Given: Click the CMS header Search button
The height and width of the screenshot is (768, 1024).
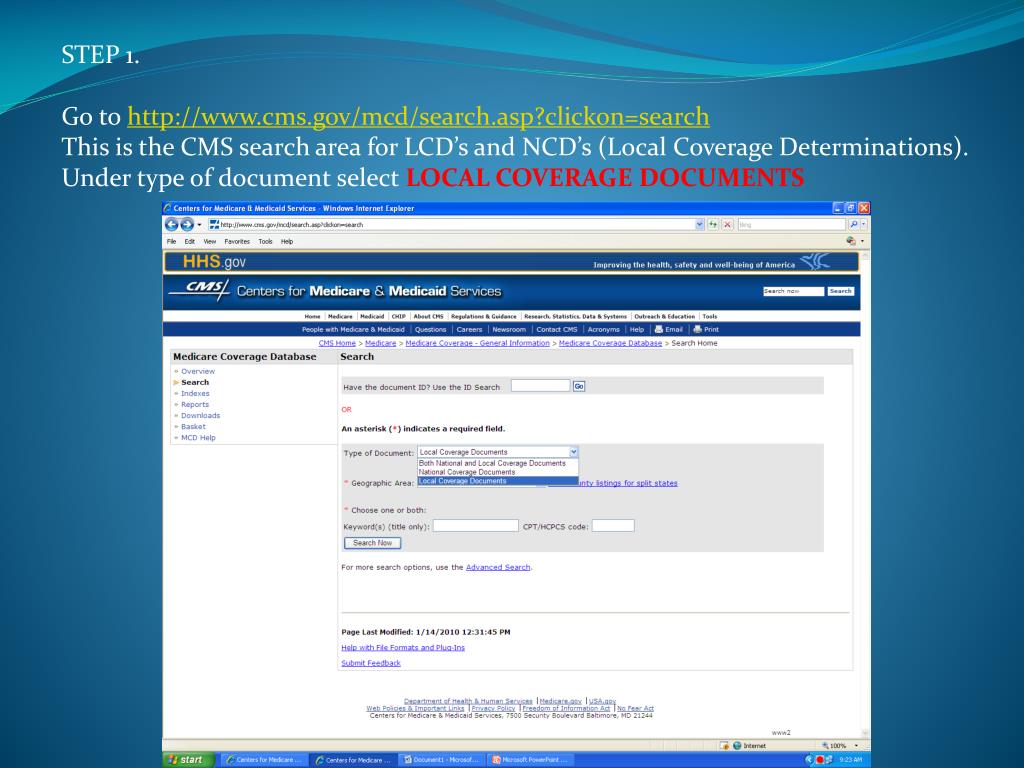Looking at the screenshot, I should click(840, 291).
